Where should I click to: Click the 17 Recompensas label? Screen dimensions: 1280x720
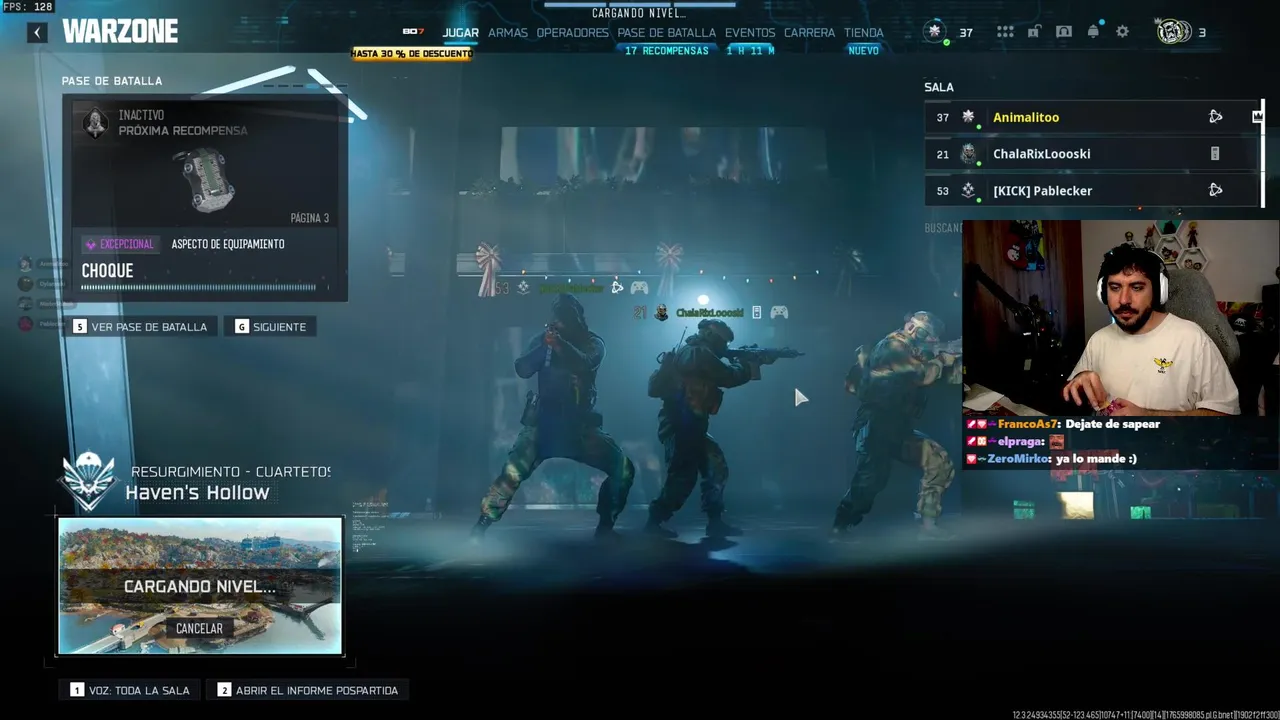point(666,51)
